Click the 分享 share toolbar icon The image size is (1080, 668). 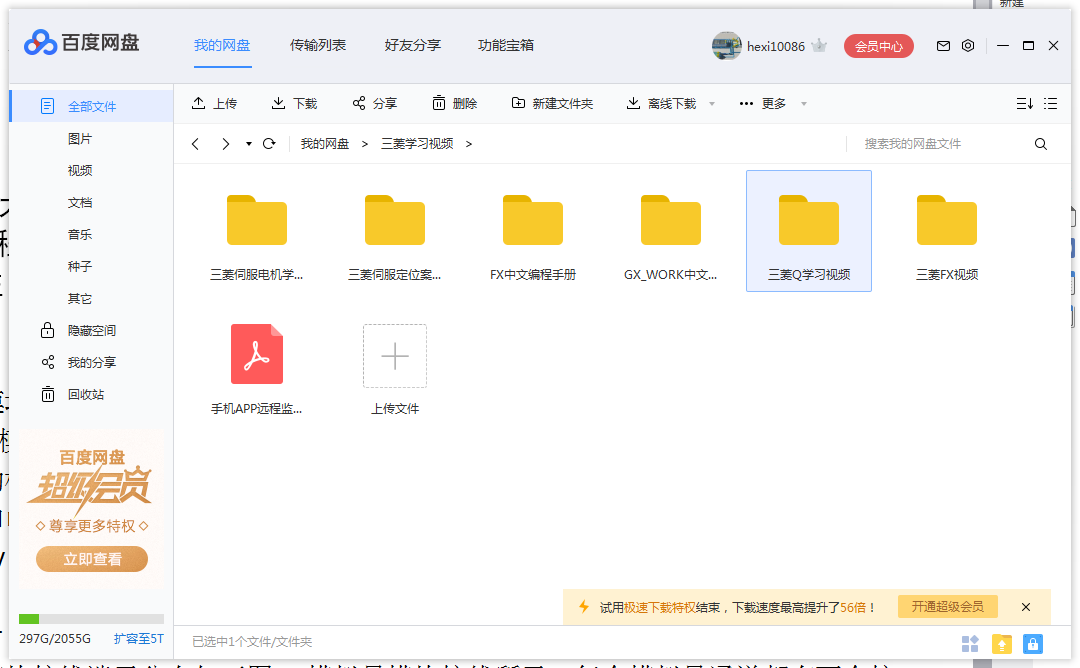point(374,102)
